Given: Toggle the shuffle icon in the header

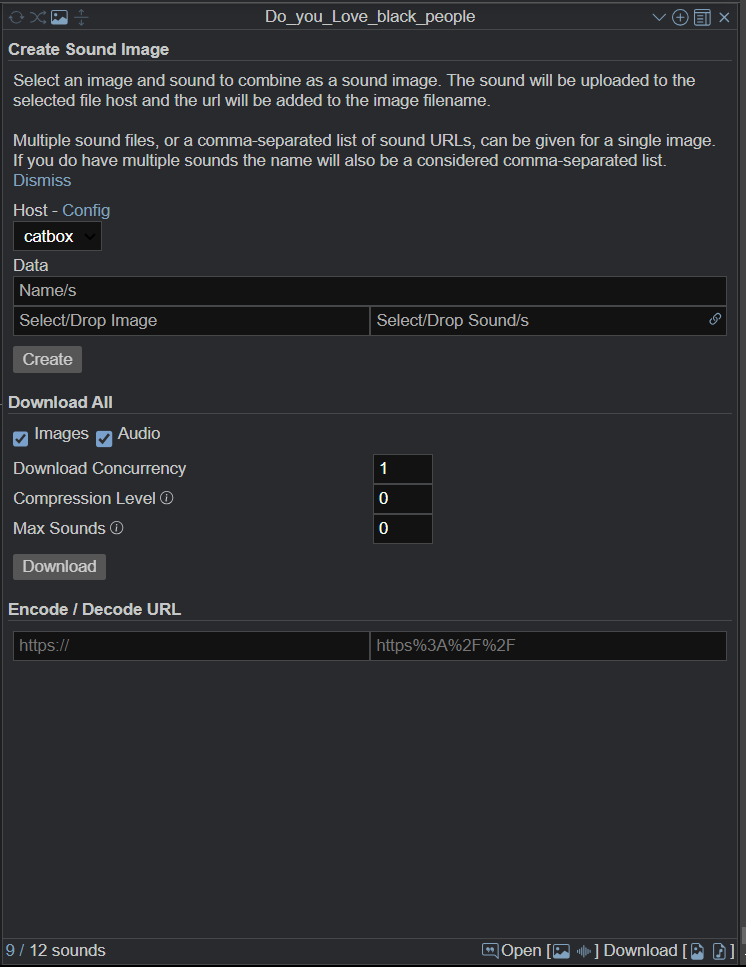Looking at the screenshot, I should [38, 17].
